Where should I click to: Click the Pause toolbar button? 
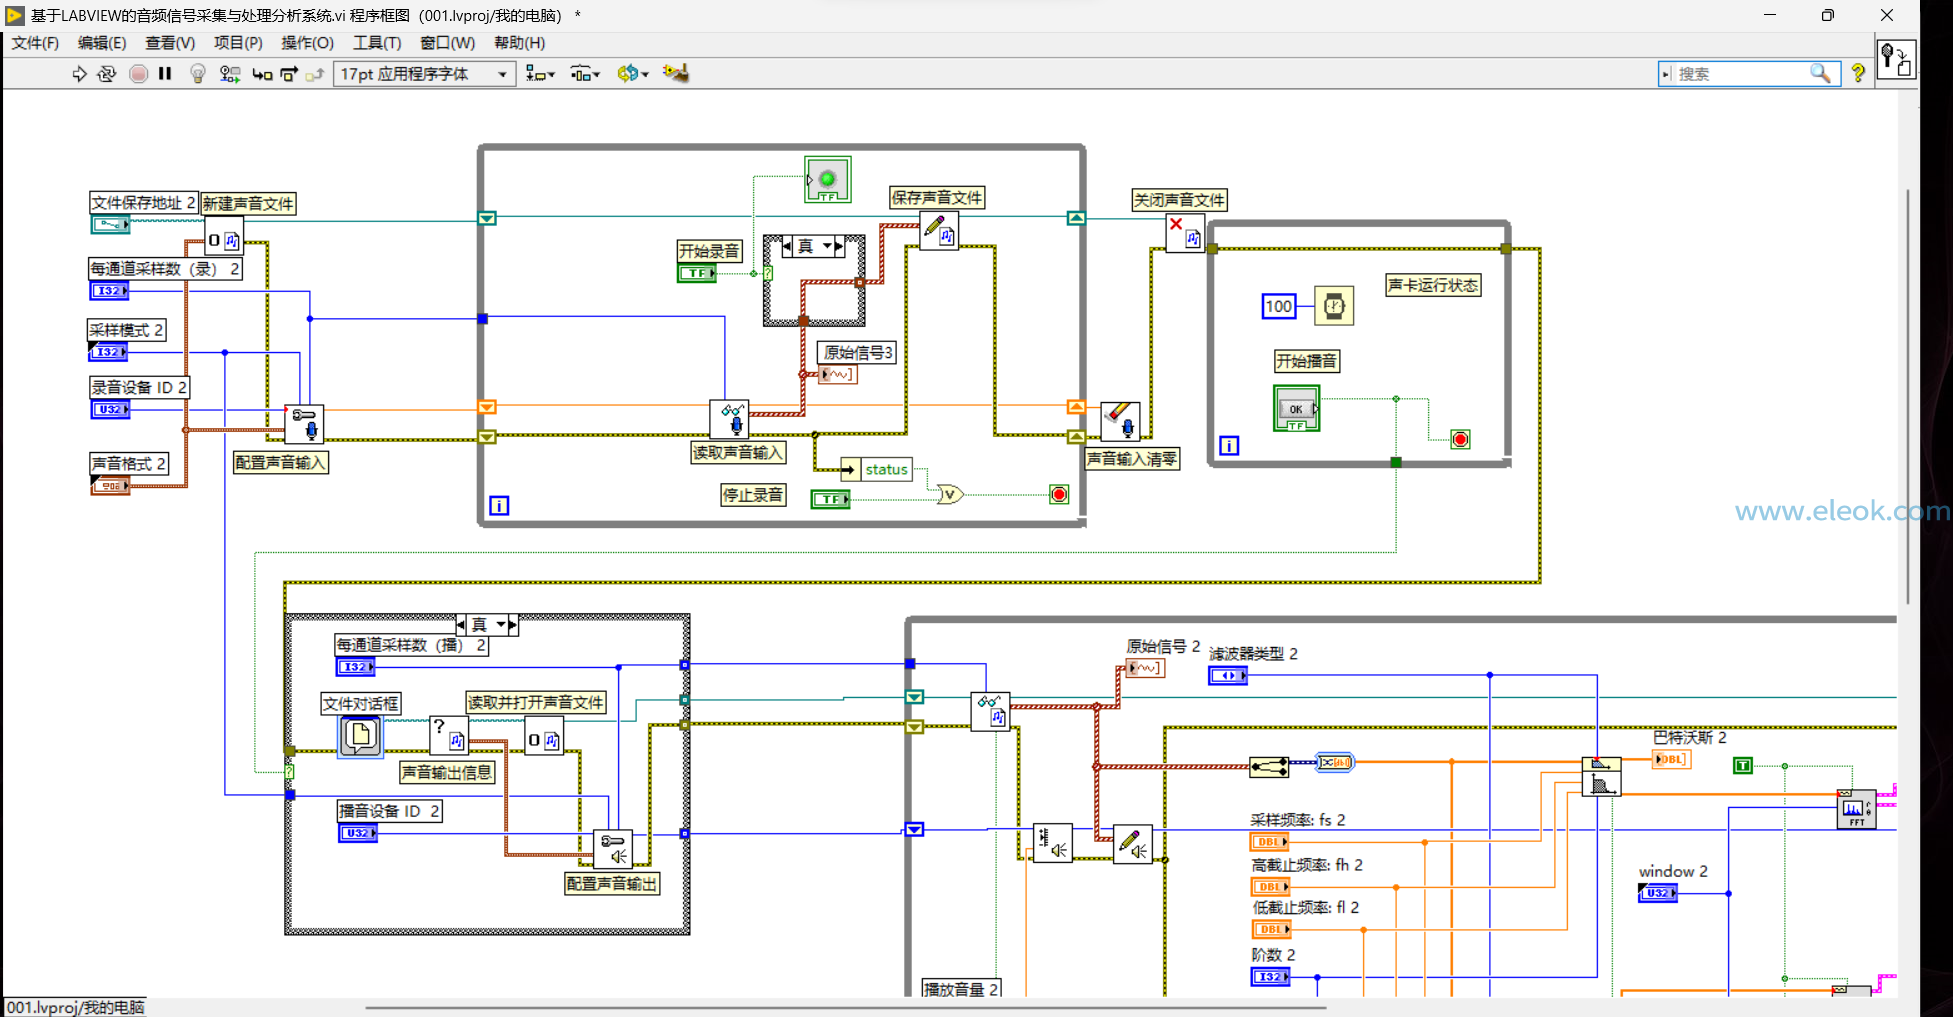point(165,74)
